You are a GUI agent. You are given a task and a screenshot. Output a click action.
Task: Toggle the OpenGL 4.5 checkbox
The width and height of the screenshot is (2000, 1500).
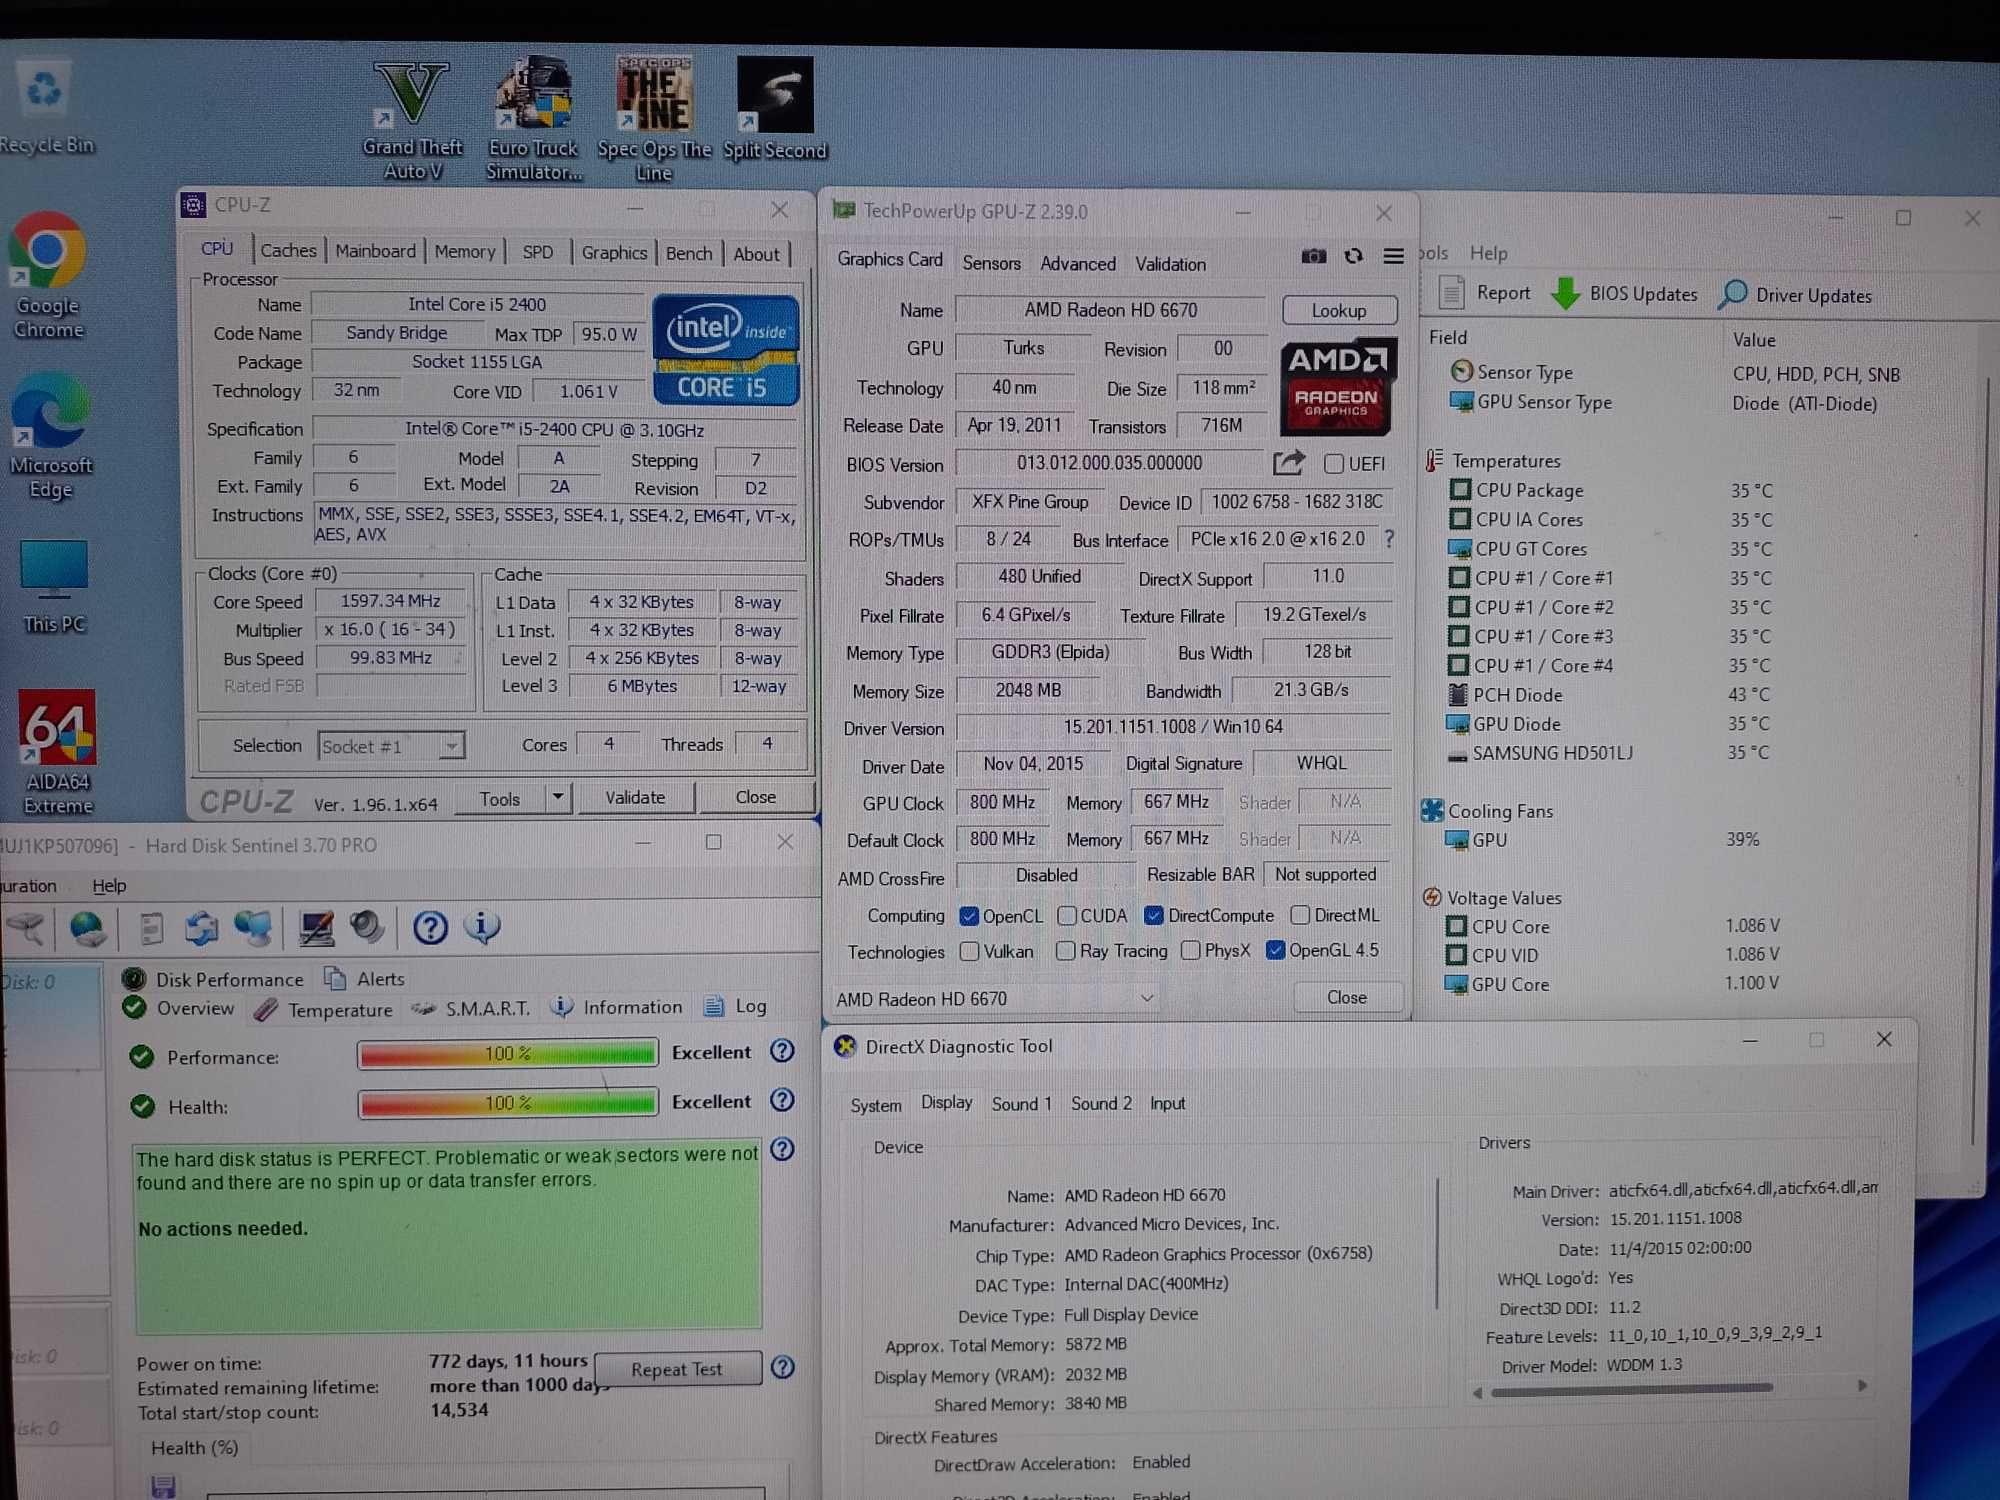1275,950
